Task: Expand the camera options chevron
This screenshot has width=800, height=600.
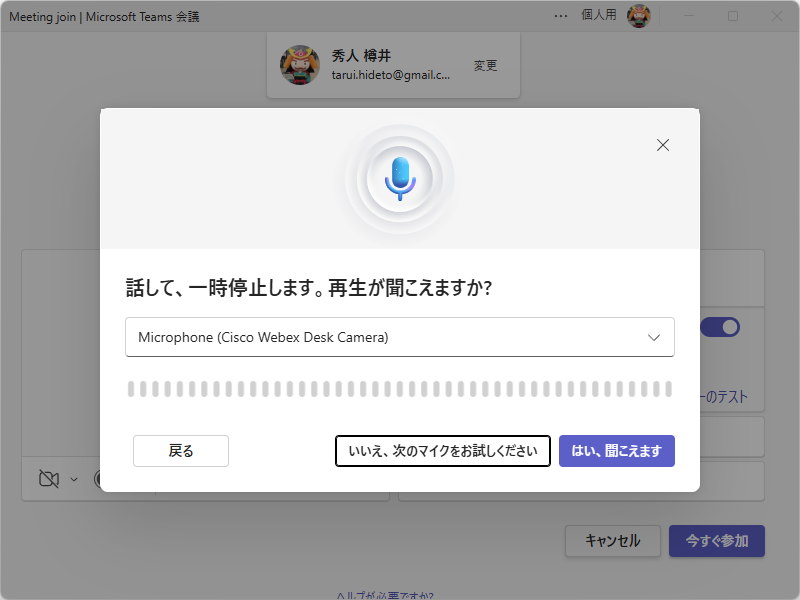Action: pyautogui.click(x=74, y=480)
